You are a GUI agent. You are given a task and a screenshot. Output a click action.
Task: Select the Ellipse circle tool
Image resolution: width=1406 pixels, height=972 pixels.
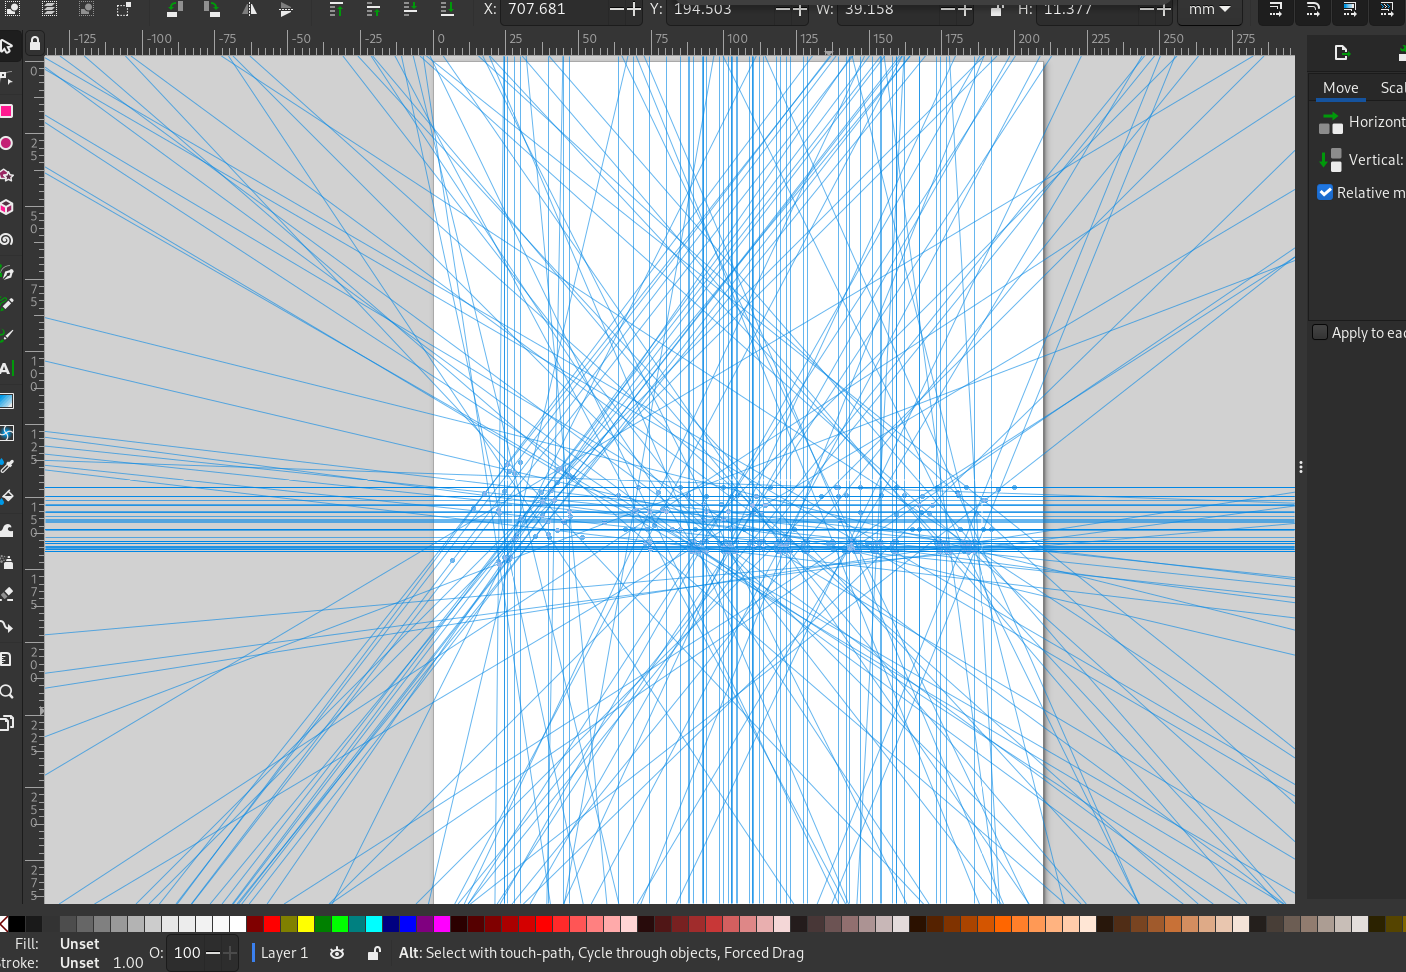coord(7,143)
